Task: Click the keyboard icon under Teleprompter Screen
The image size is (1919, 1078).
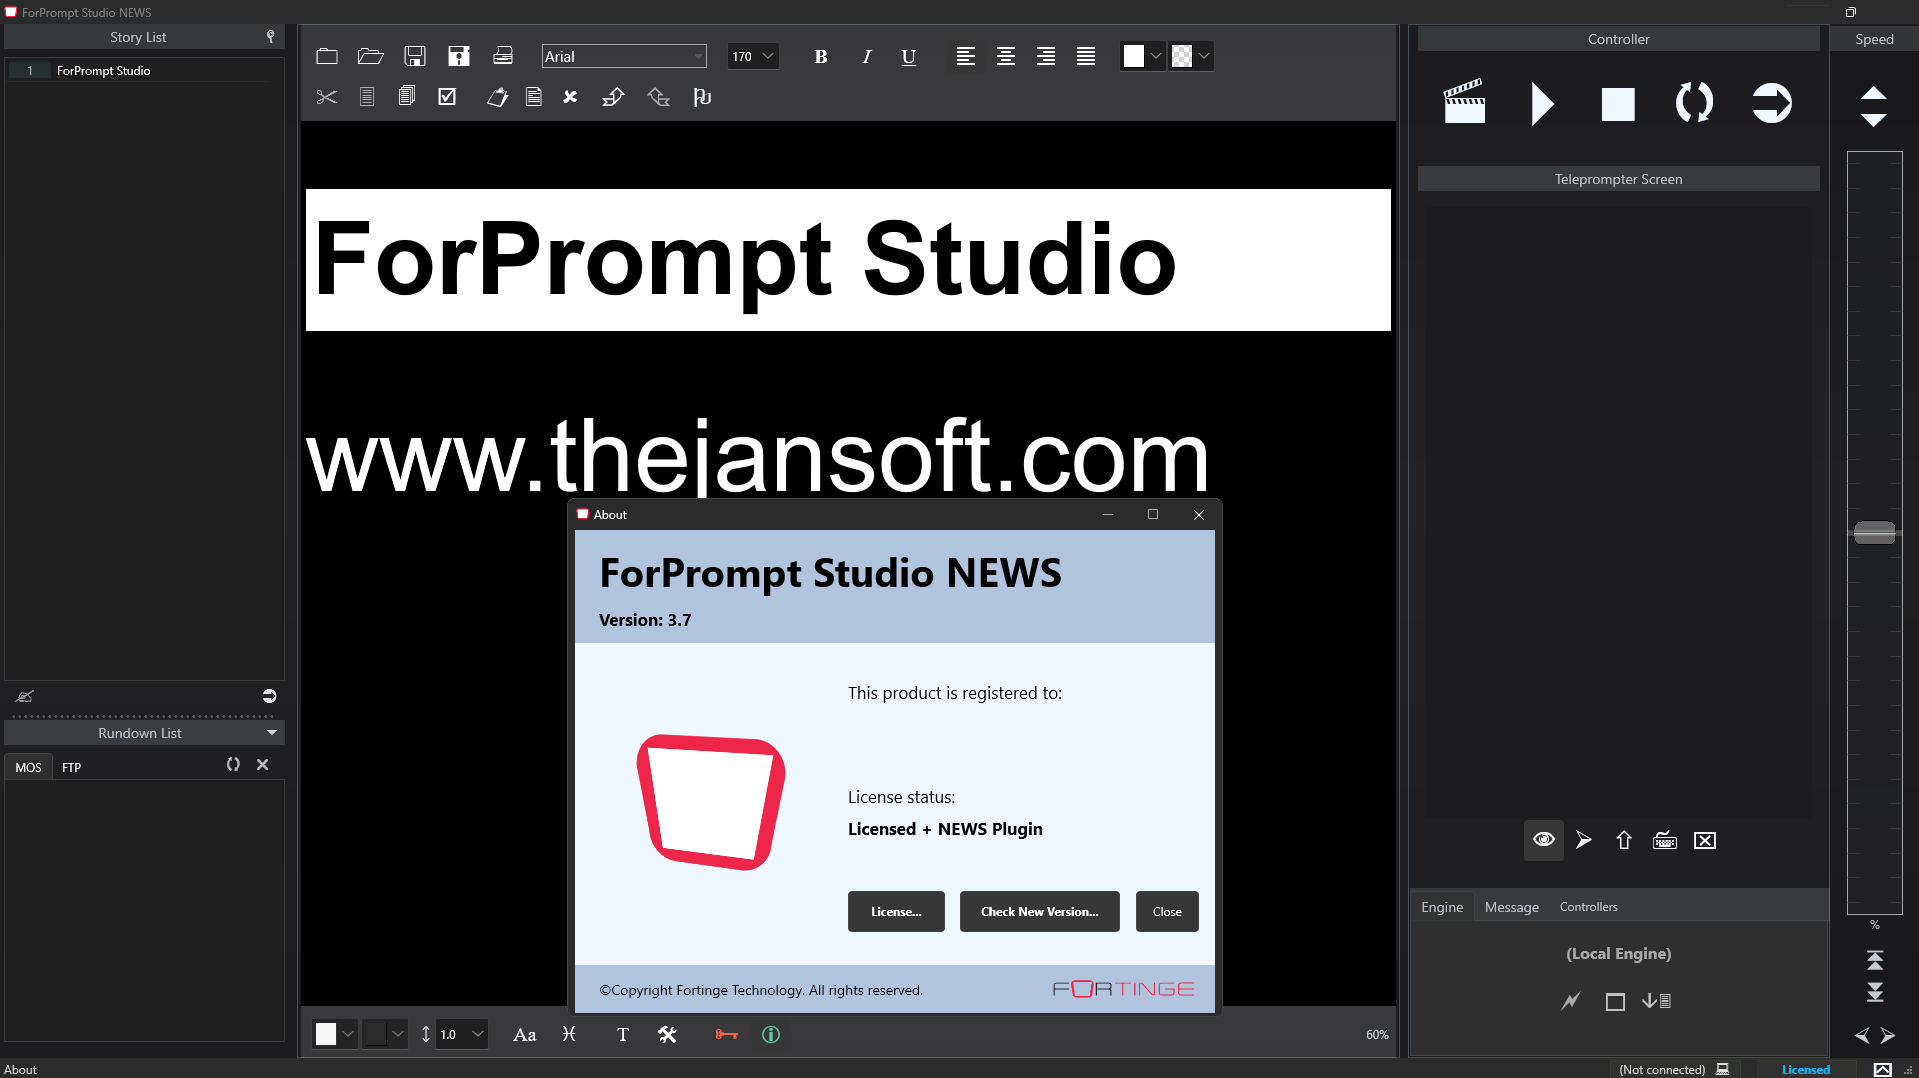Action: (1665, 840)
